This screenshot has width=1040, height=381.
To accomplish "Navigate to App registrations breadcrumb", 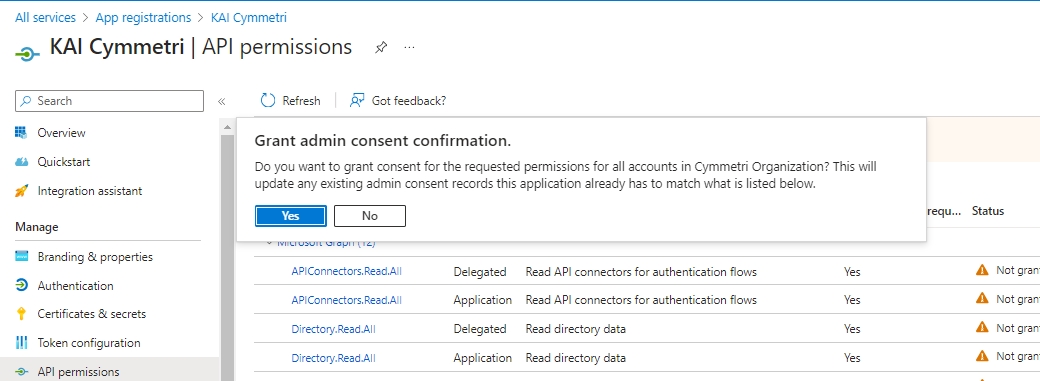I will (143, 18).
